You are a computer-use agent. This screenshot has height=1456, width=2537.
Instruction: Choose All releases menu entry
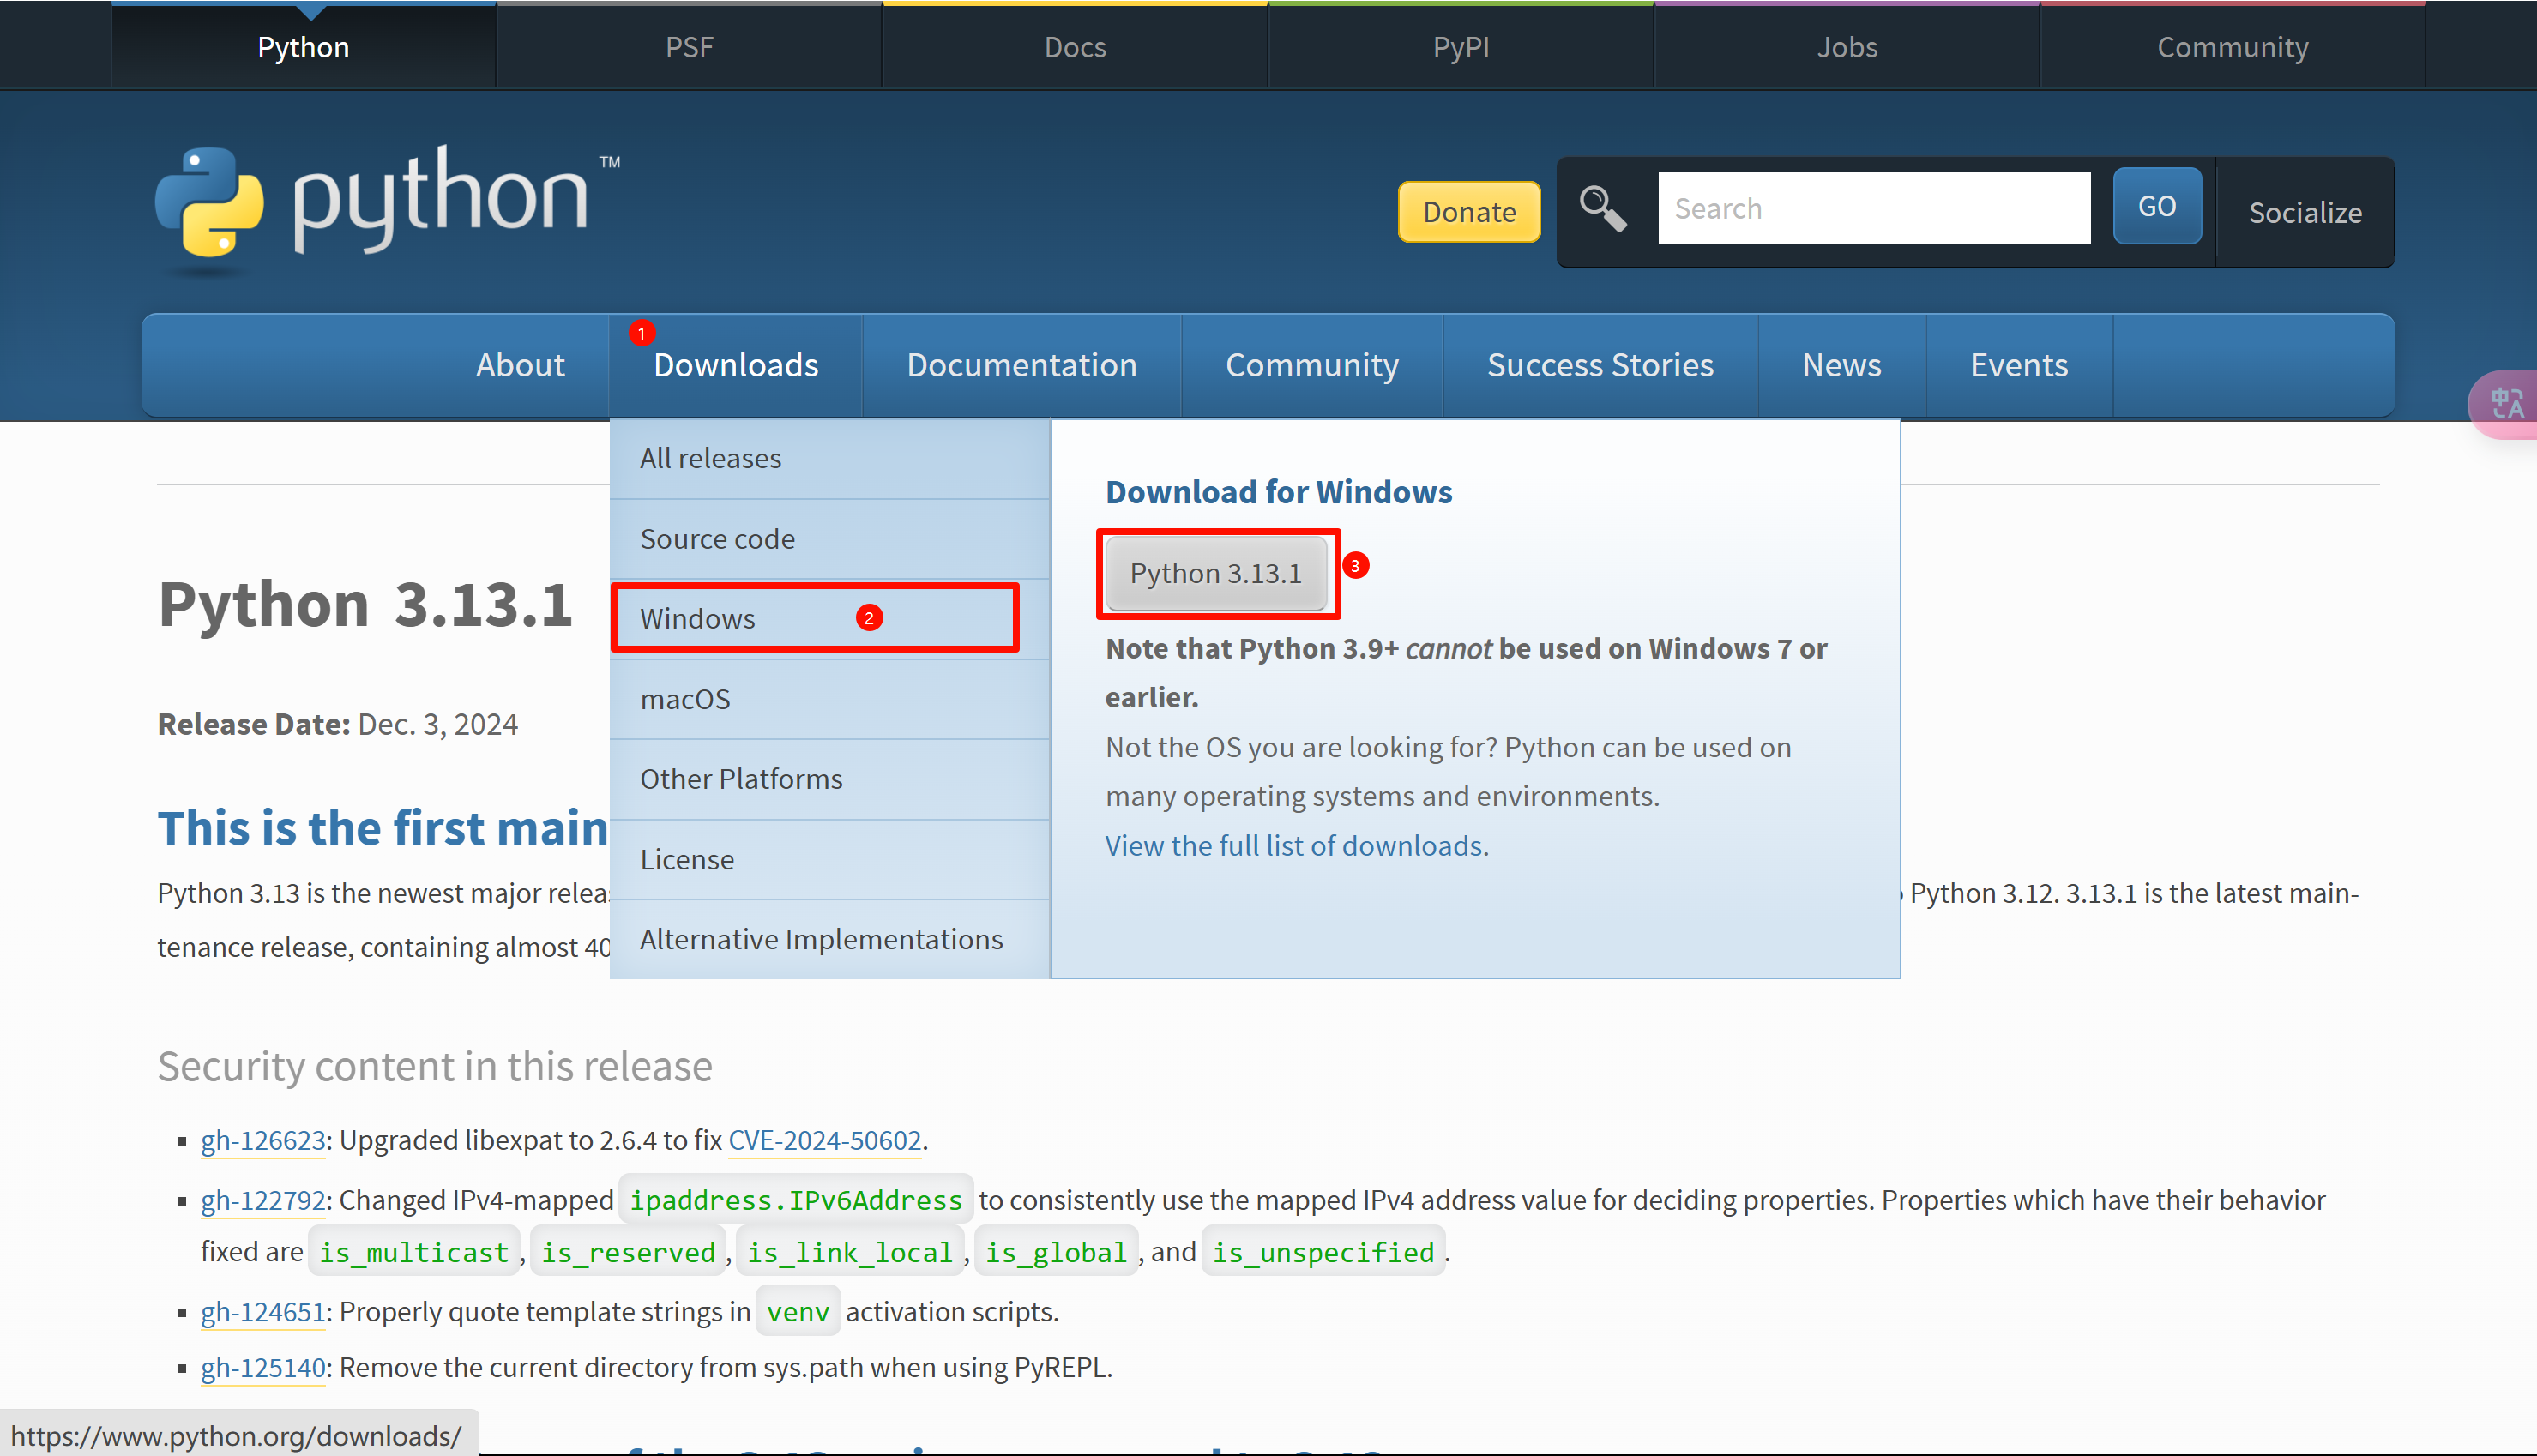click(x=710, y=458)
